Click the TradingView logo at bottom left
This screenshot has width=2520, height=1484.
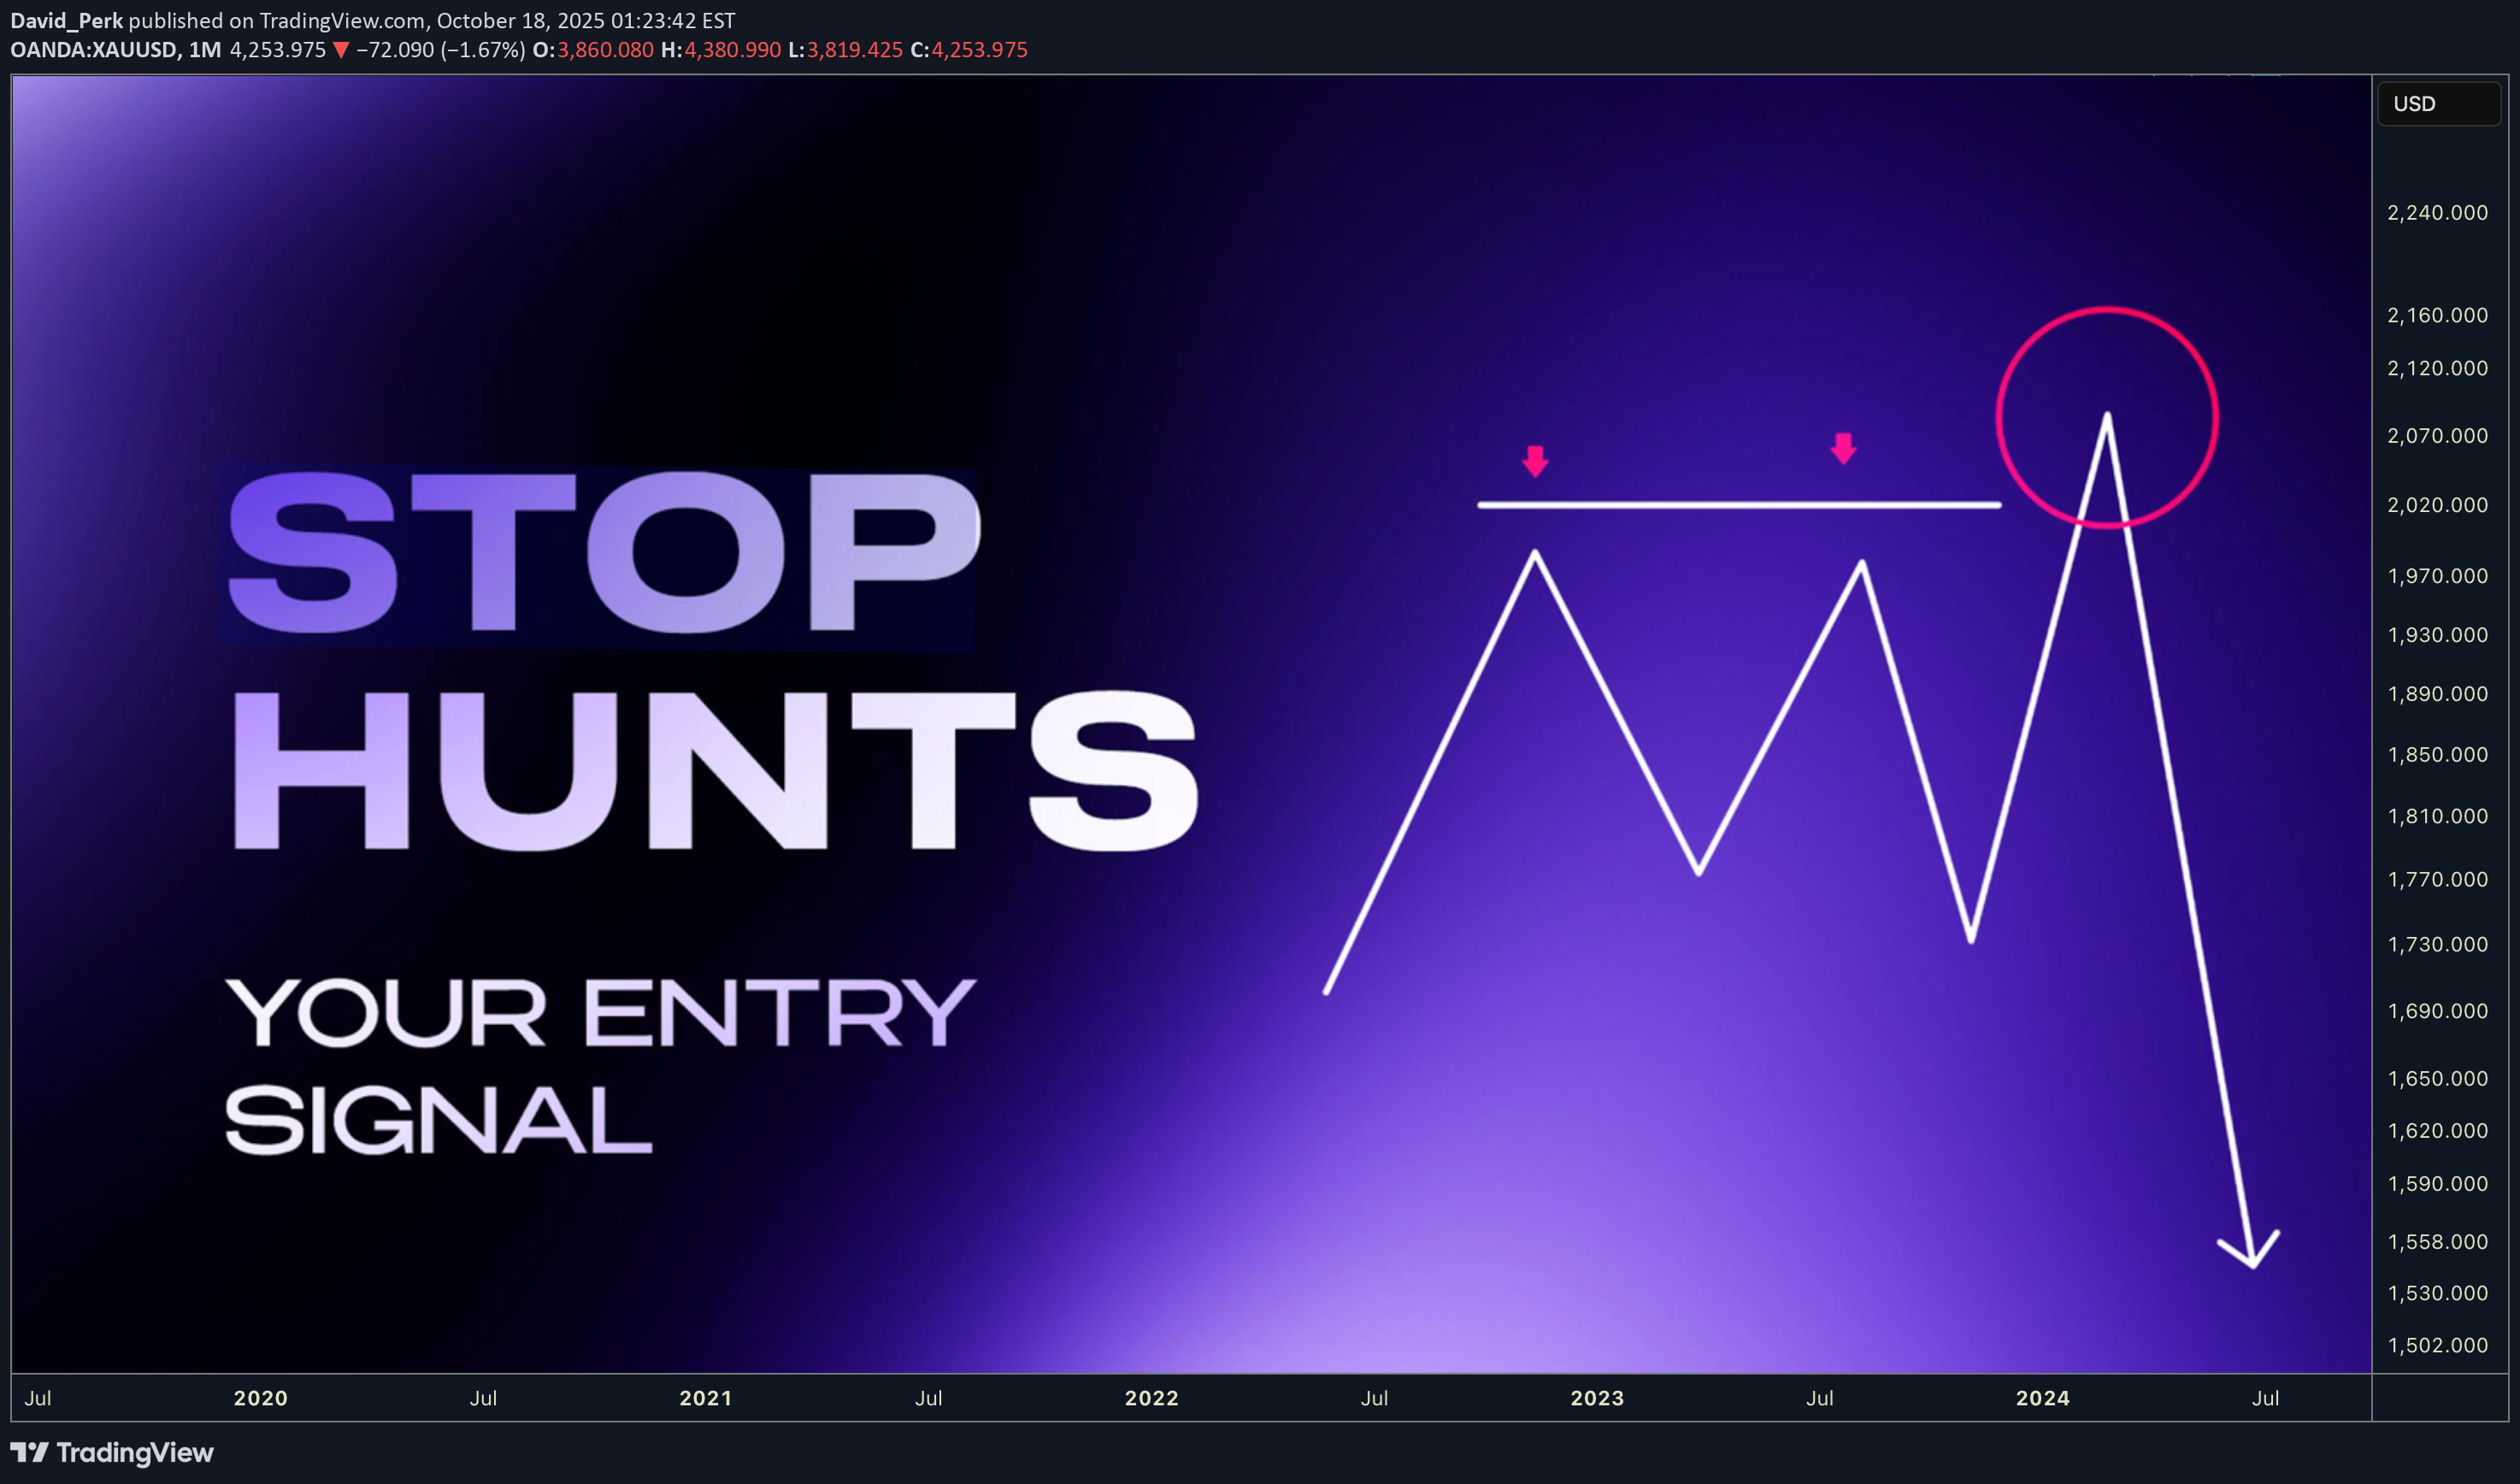tap(112, 1452)
